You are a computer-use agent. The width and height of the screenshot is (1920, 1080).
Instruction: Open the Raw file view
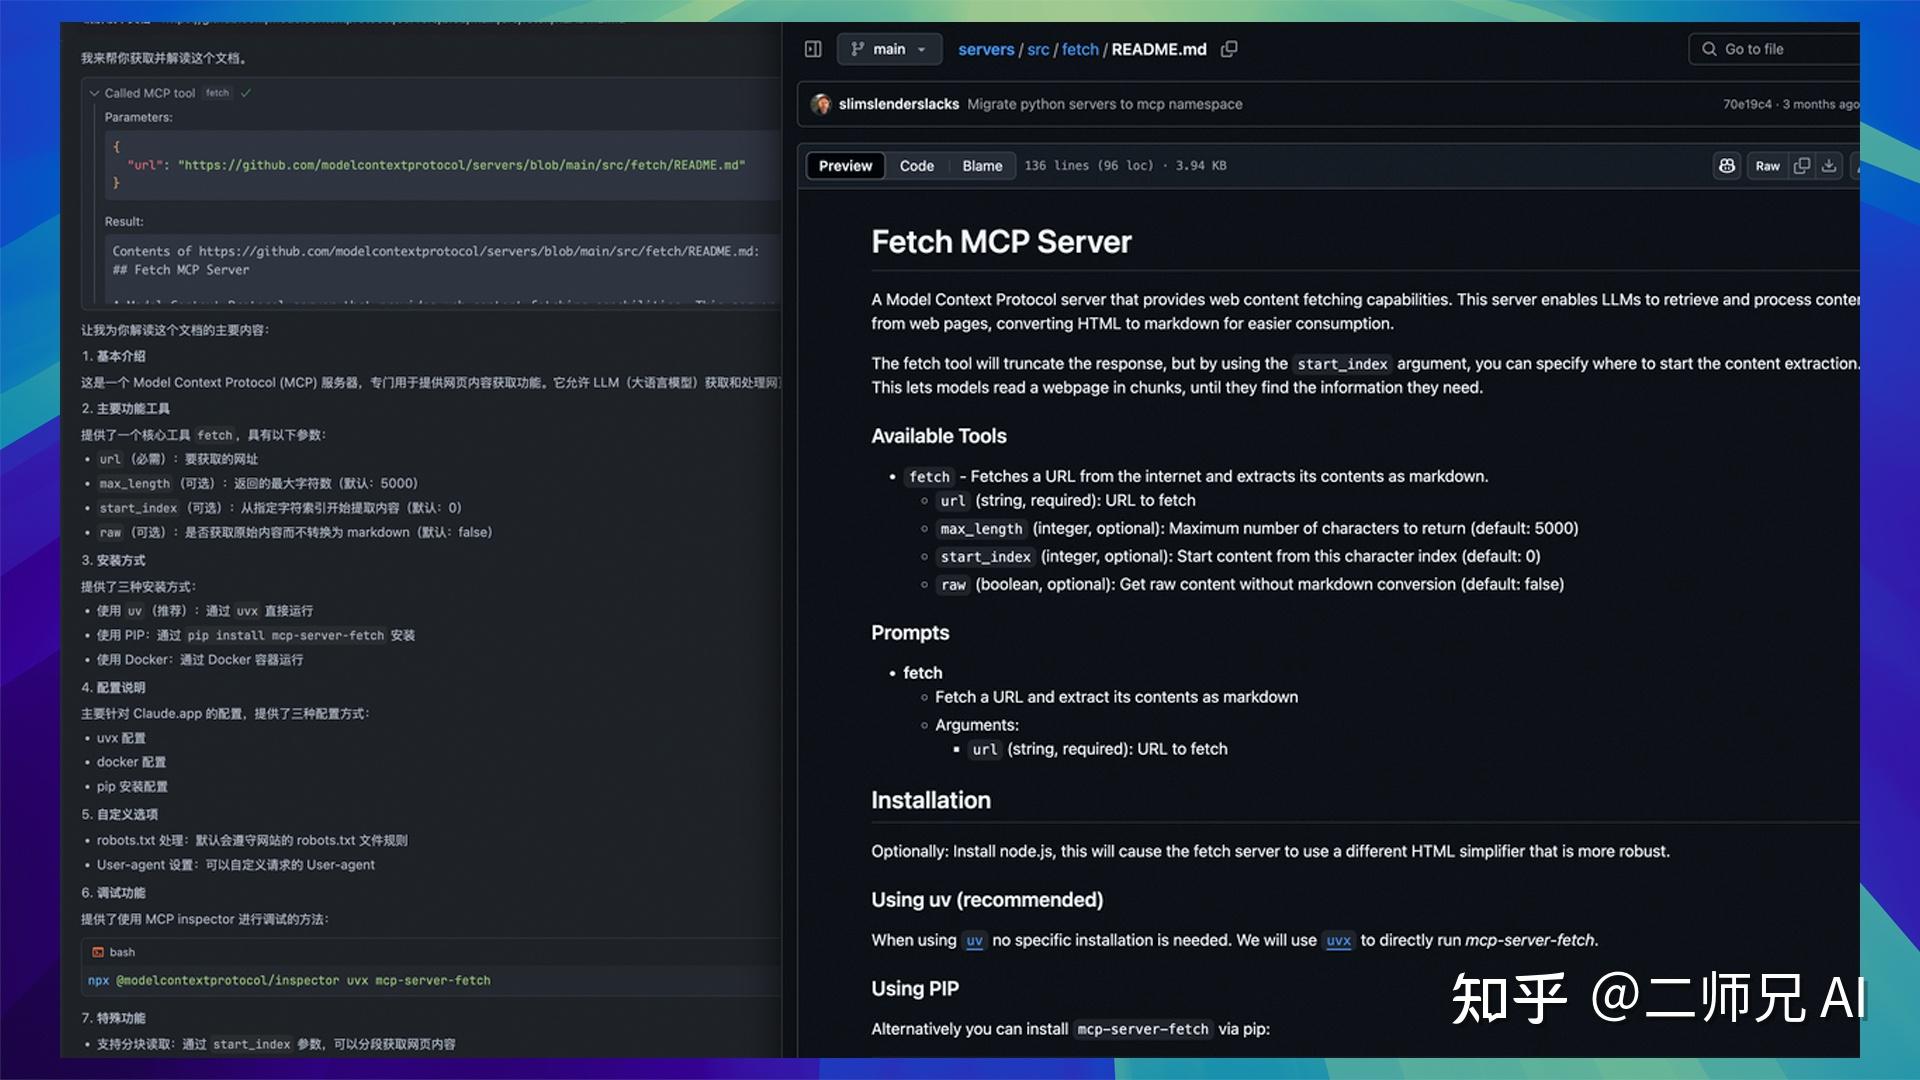[1767, 165]
